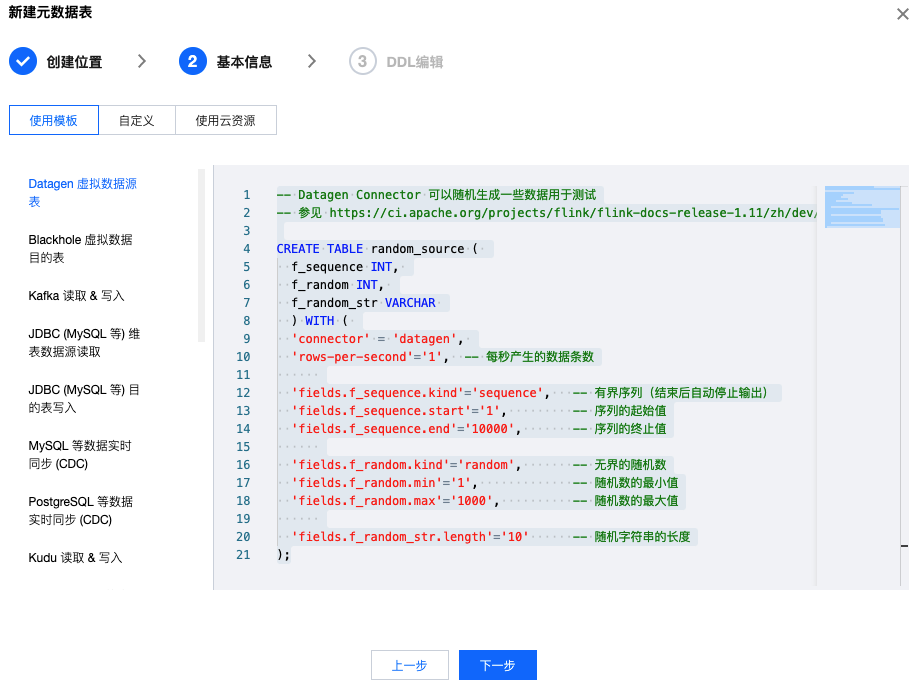Click the code editor minimap preview

point(862,207)
